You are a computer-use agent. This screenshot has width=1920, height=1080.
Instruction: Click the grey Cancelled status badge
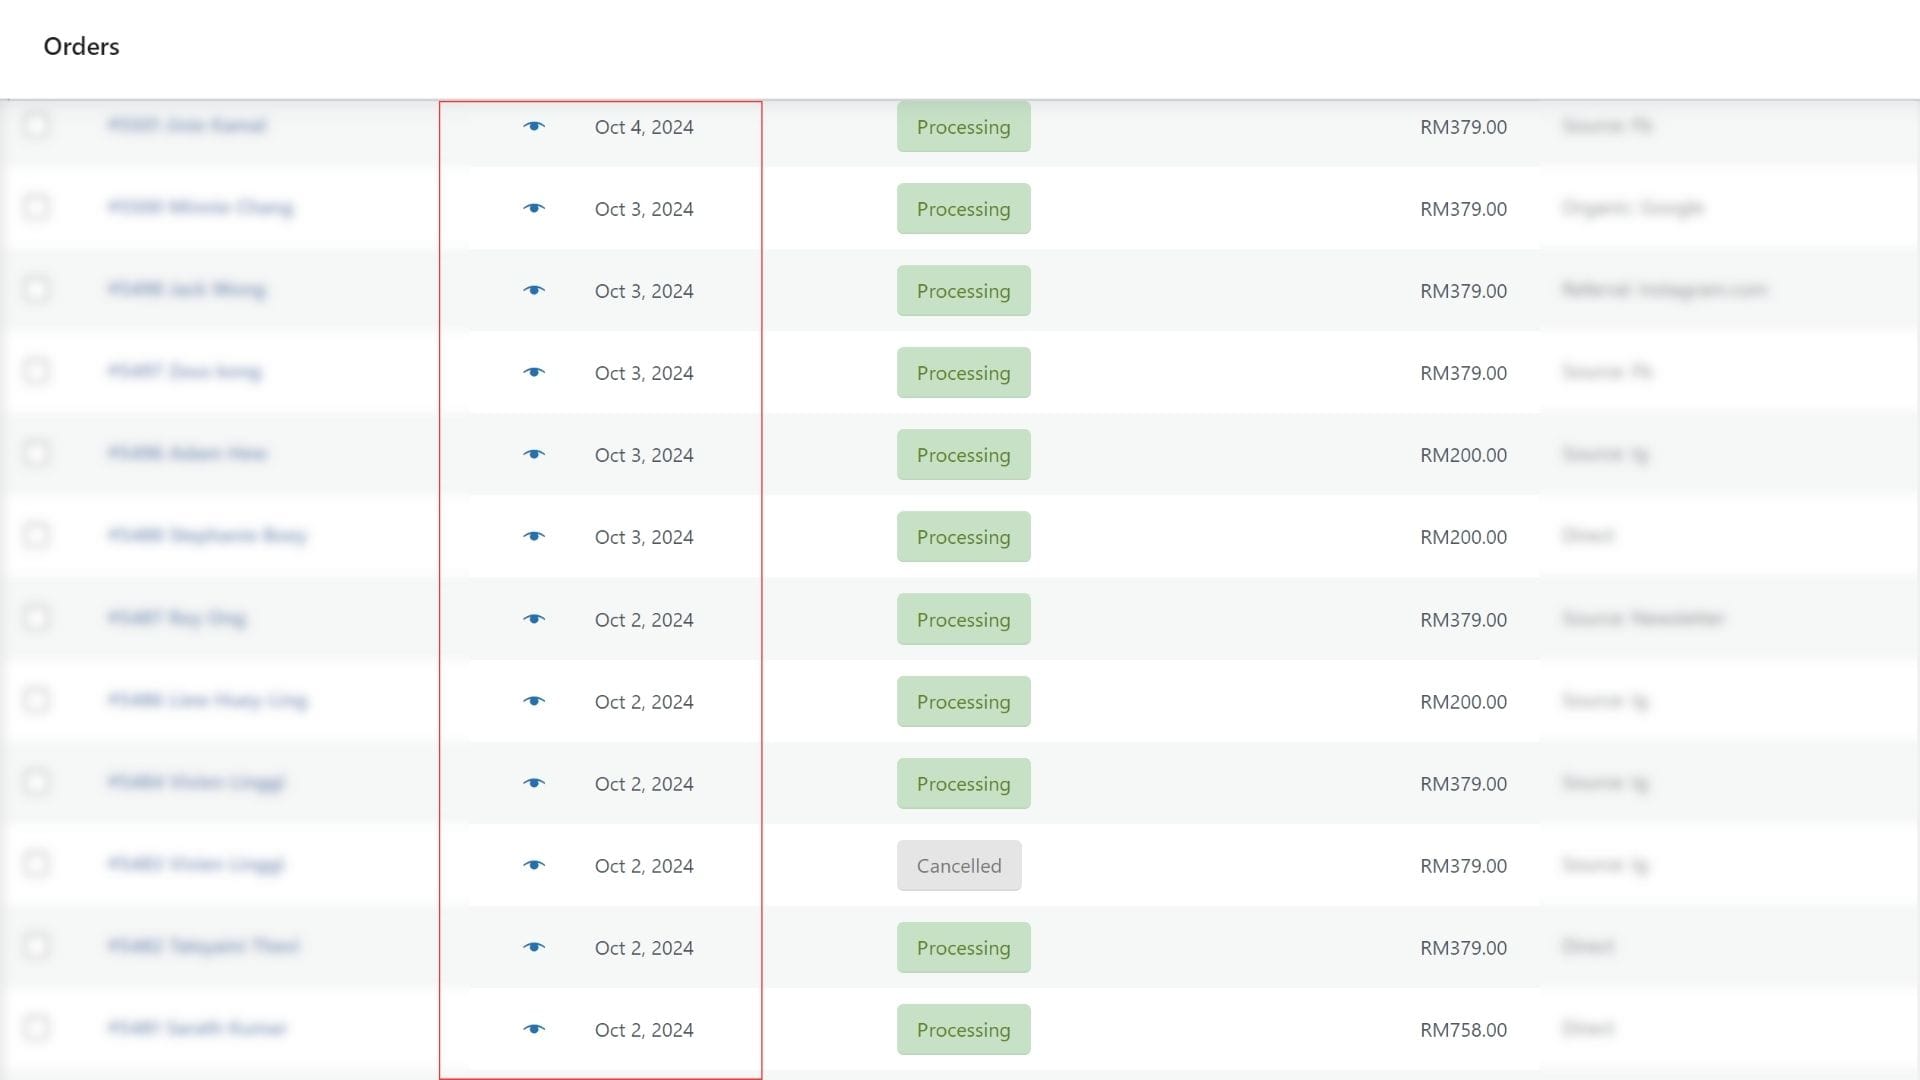click(958, 866)
